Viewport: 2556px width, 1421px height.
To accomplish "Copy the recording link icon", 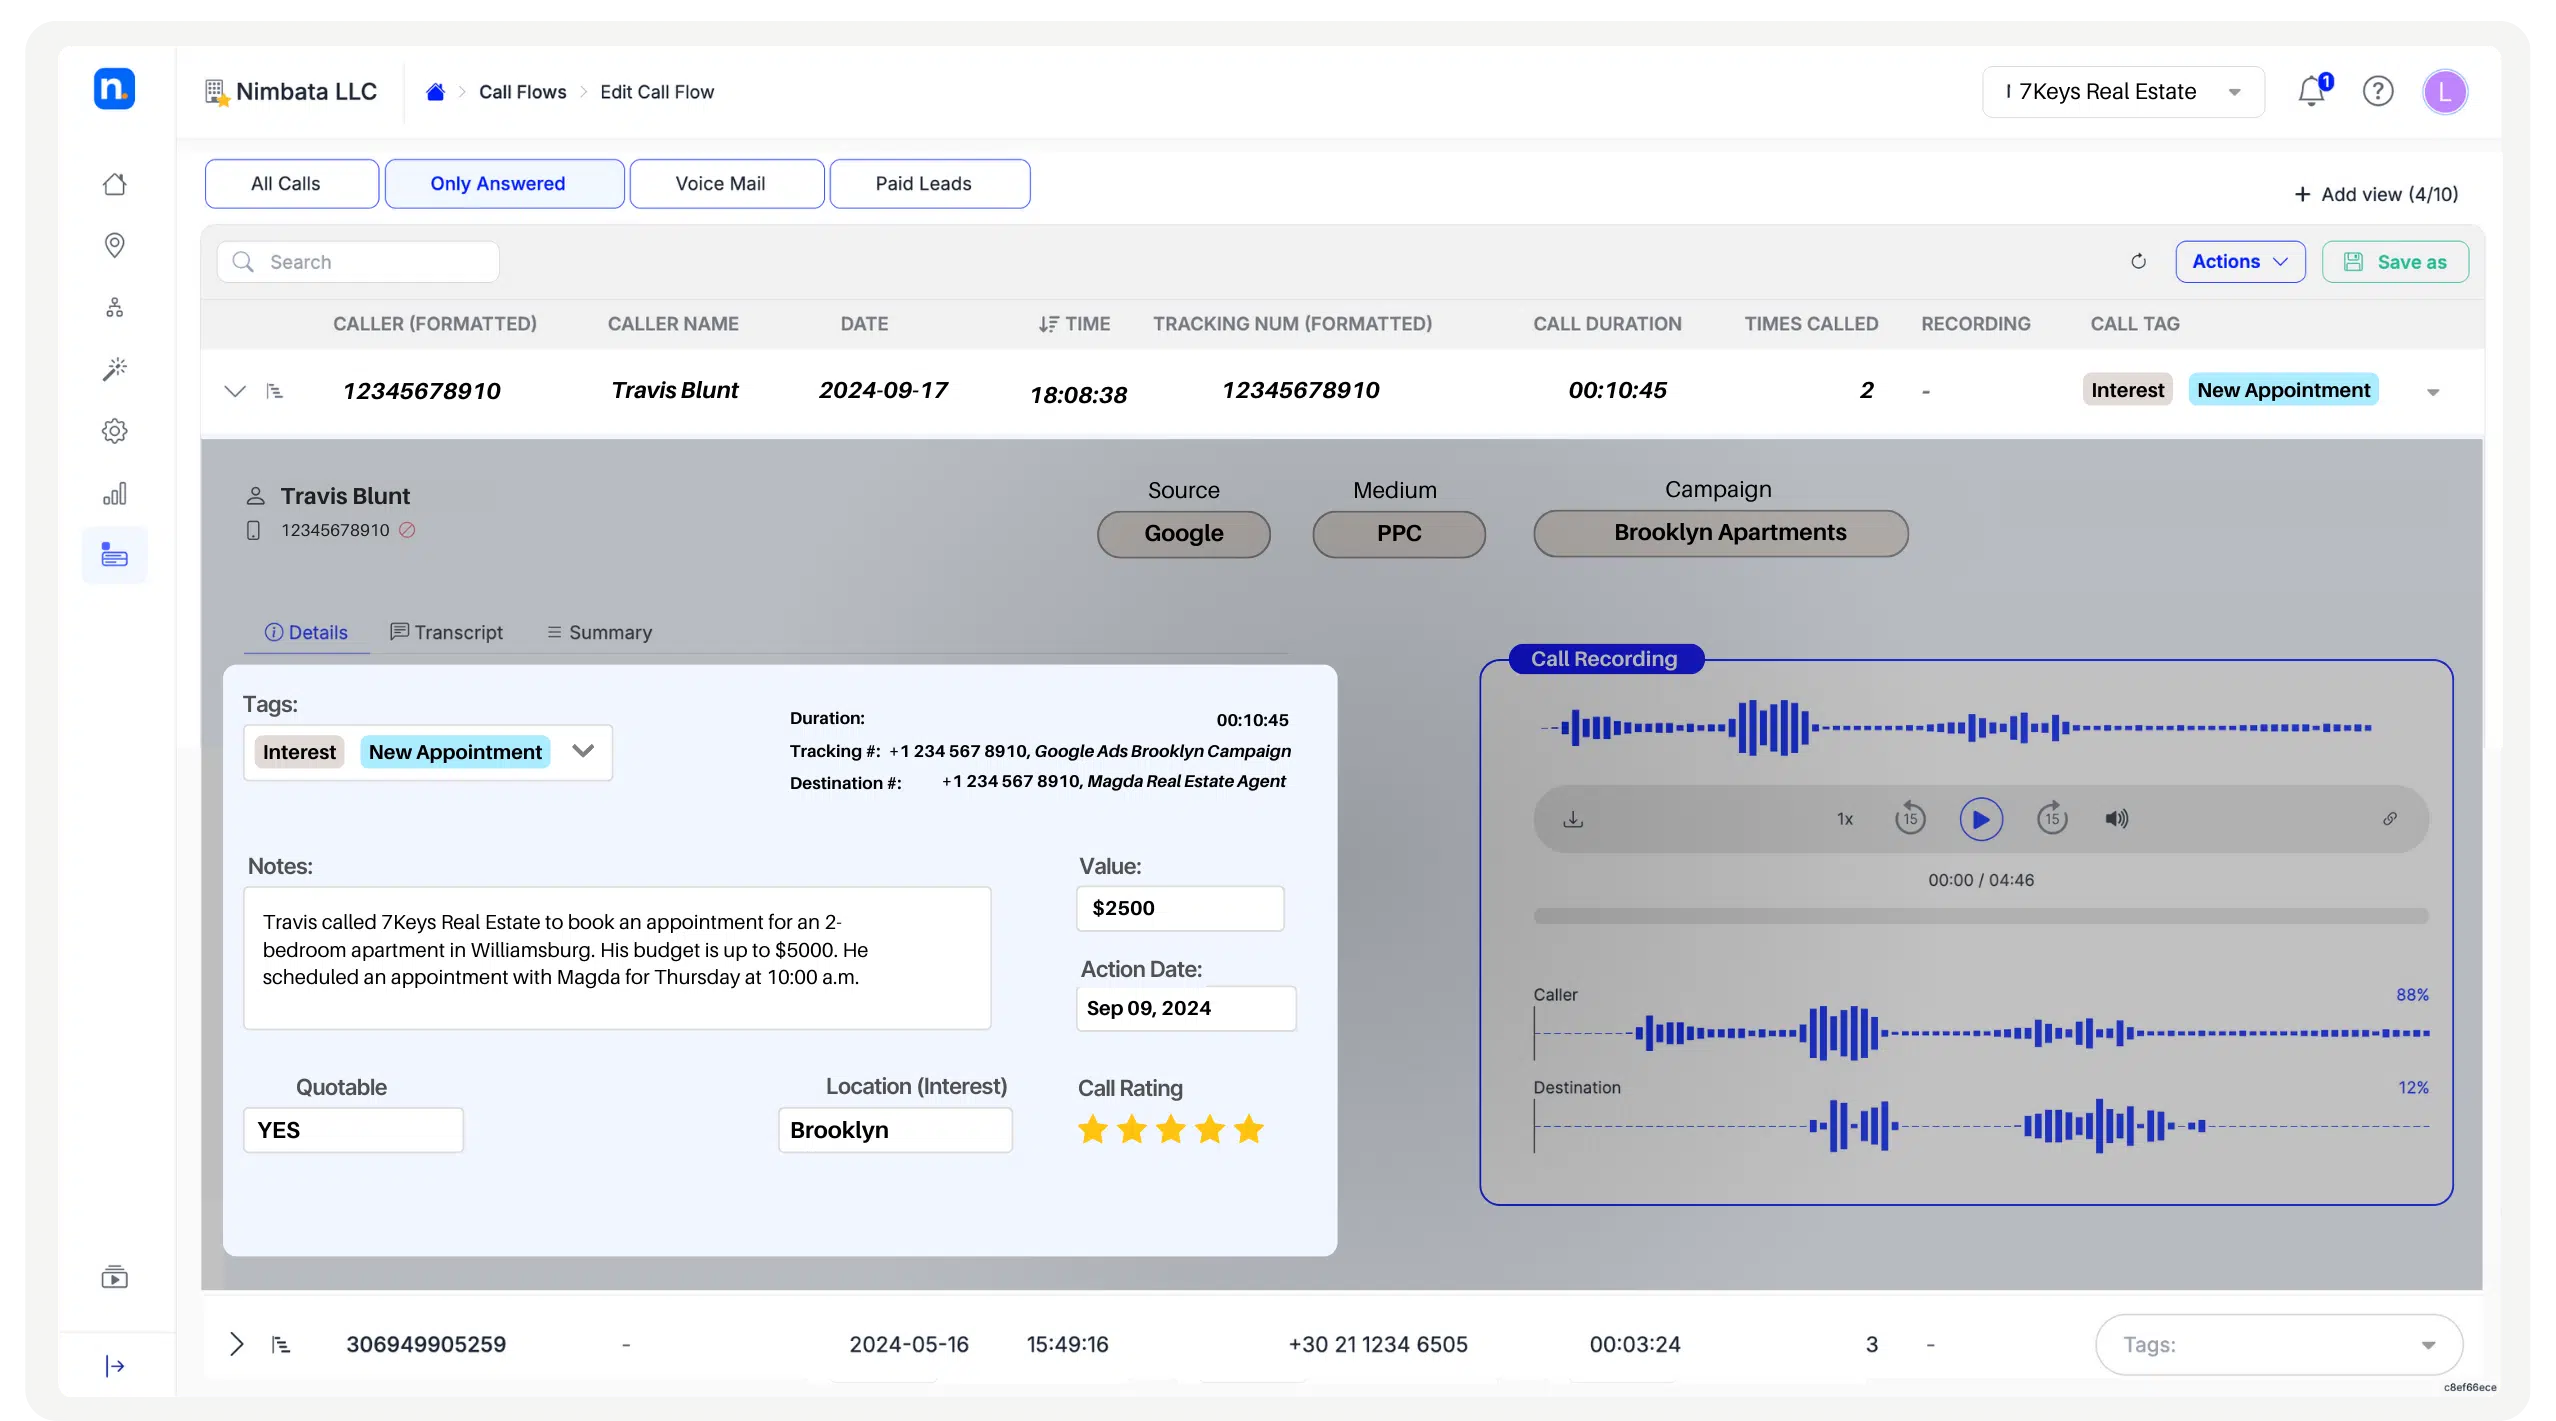I will (x=2389, y=819).
